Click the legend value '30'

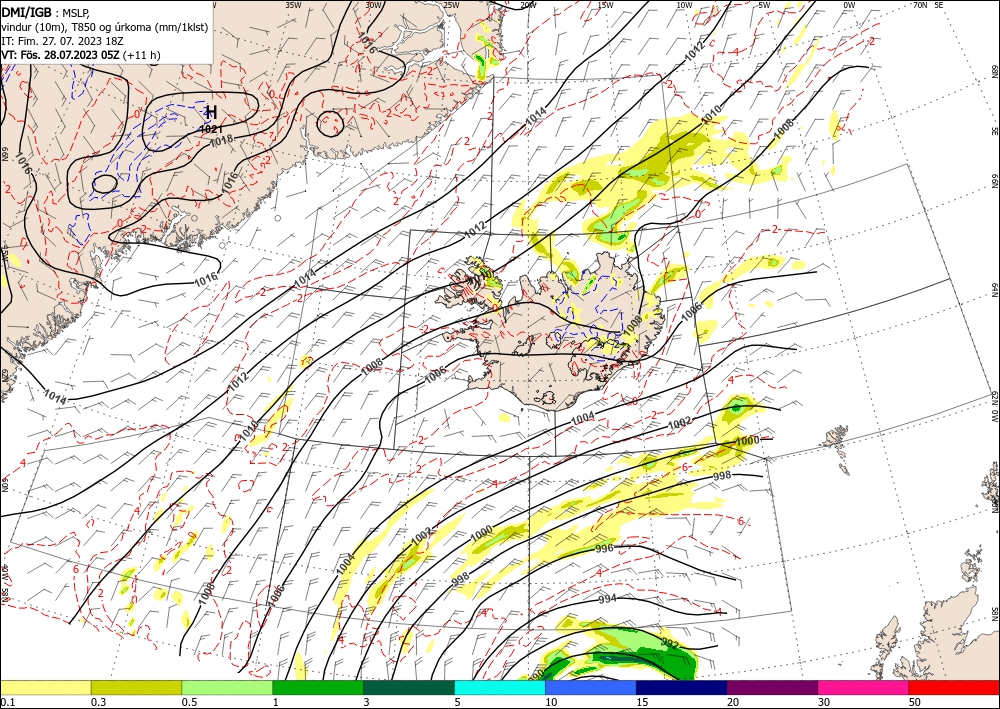pos(824,702)
